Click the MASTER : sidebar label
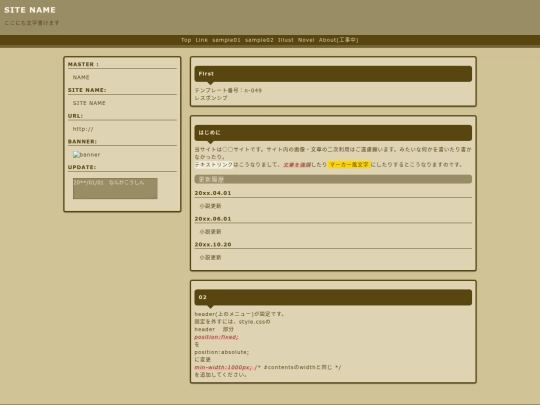Viewport: 540px width, 405px height. click(x=83, y=64)
